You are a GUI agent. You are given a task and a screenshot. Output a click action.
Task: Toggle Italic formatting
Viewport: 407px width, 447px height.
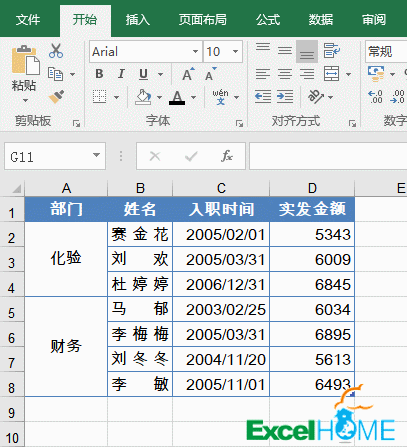(121, 74)
